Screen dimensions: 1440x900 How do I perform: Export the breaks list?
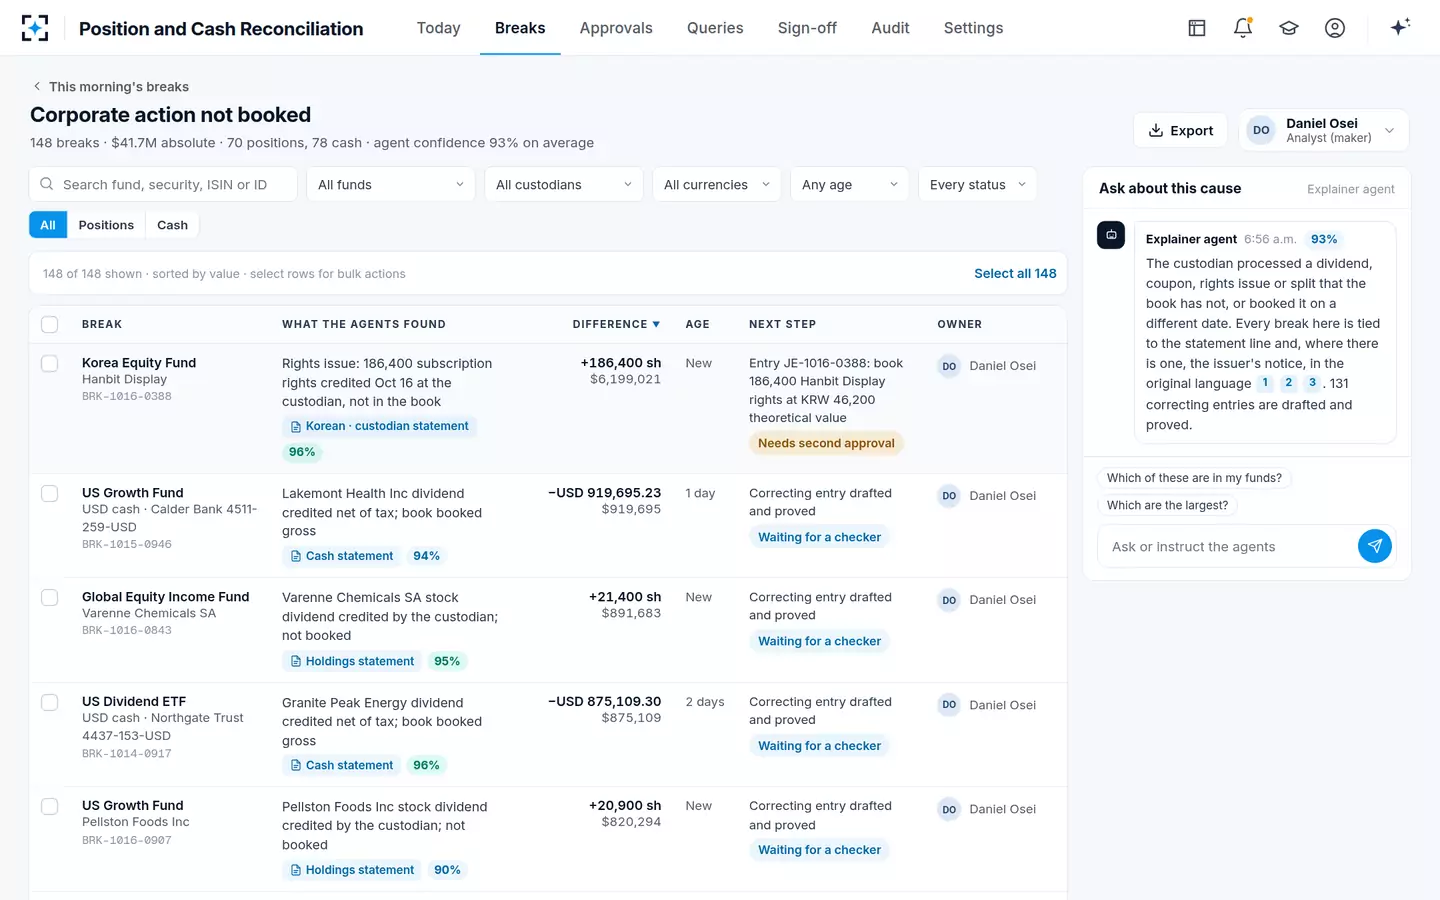pos(1180,130)
